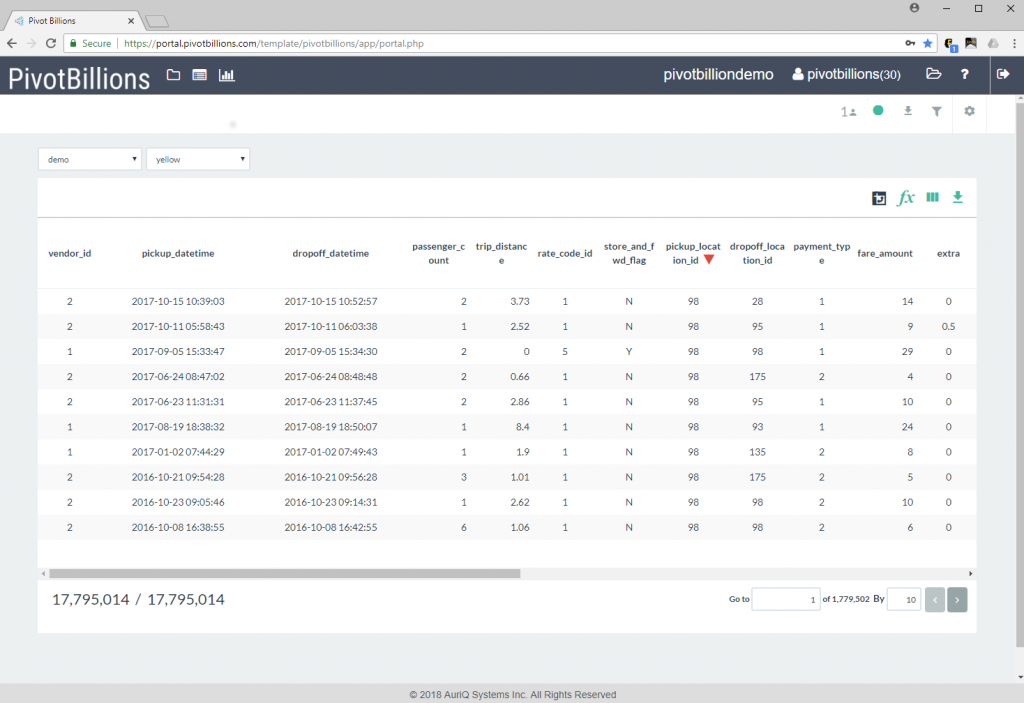The width and height of the screenshot is (1024, 703).
Task: Click the cell 2017-09-05 15:34:30
Action: coord(330,352)
